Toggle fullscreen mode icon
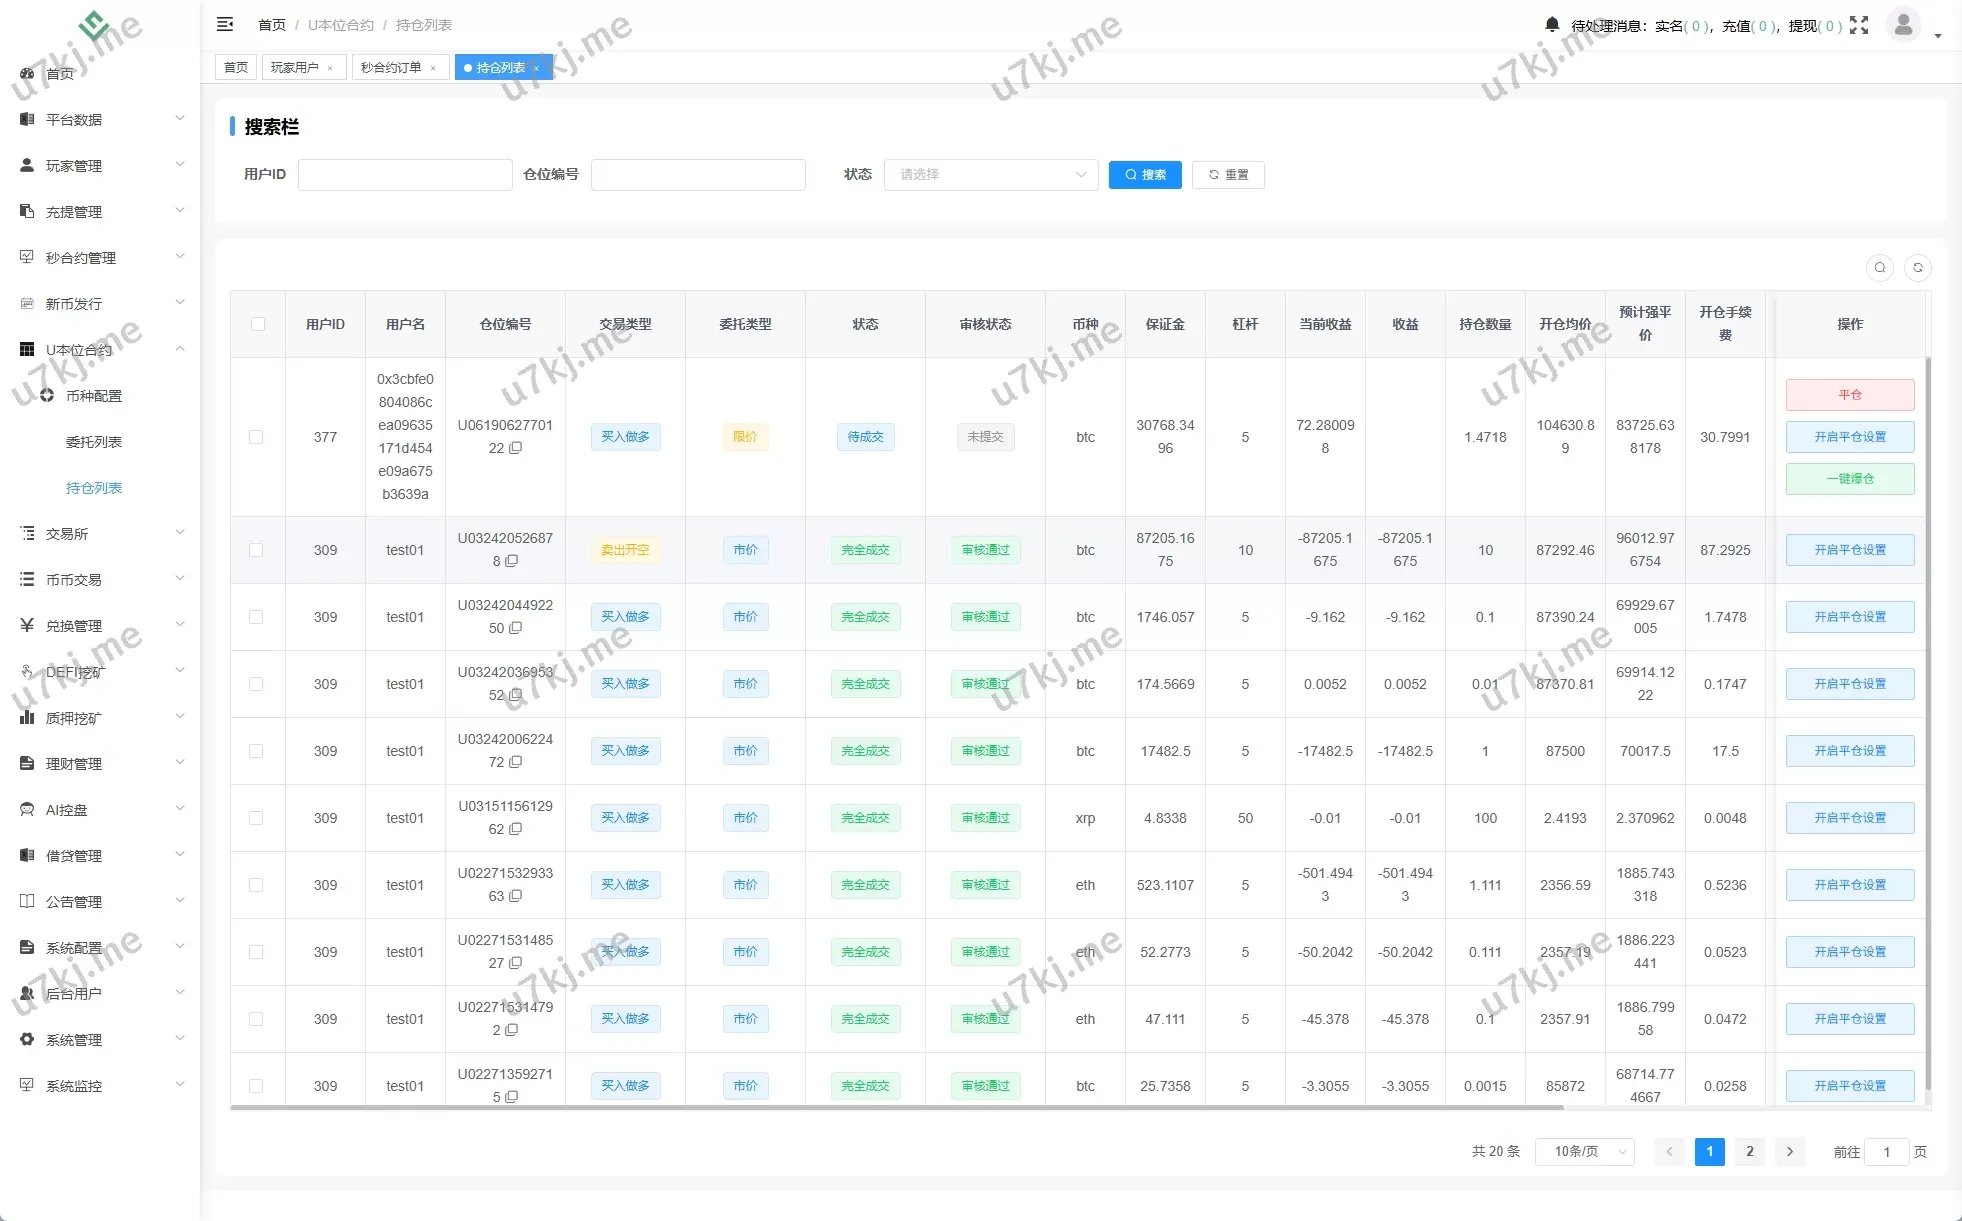The width and height of the screenshot is (1962, 1221). tap(1859, 25)
